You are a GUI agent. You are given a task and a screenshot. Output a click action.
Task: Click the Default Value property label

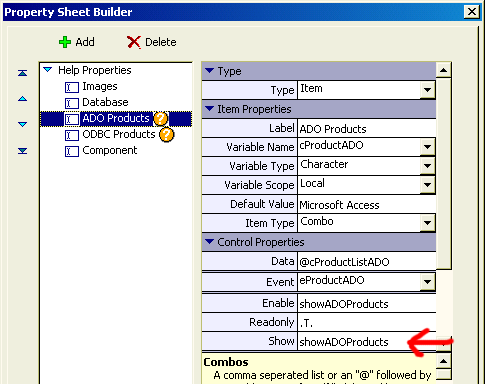click(x=262, y=204)
